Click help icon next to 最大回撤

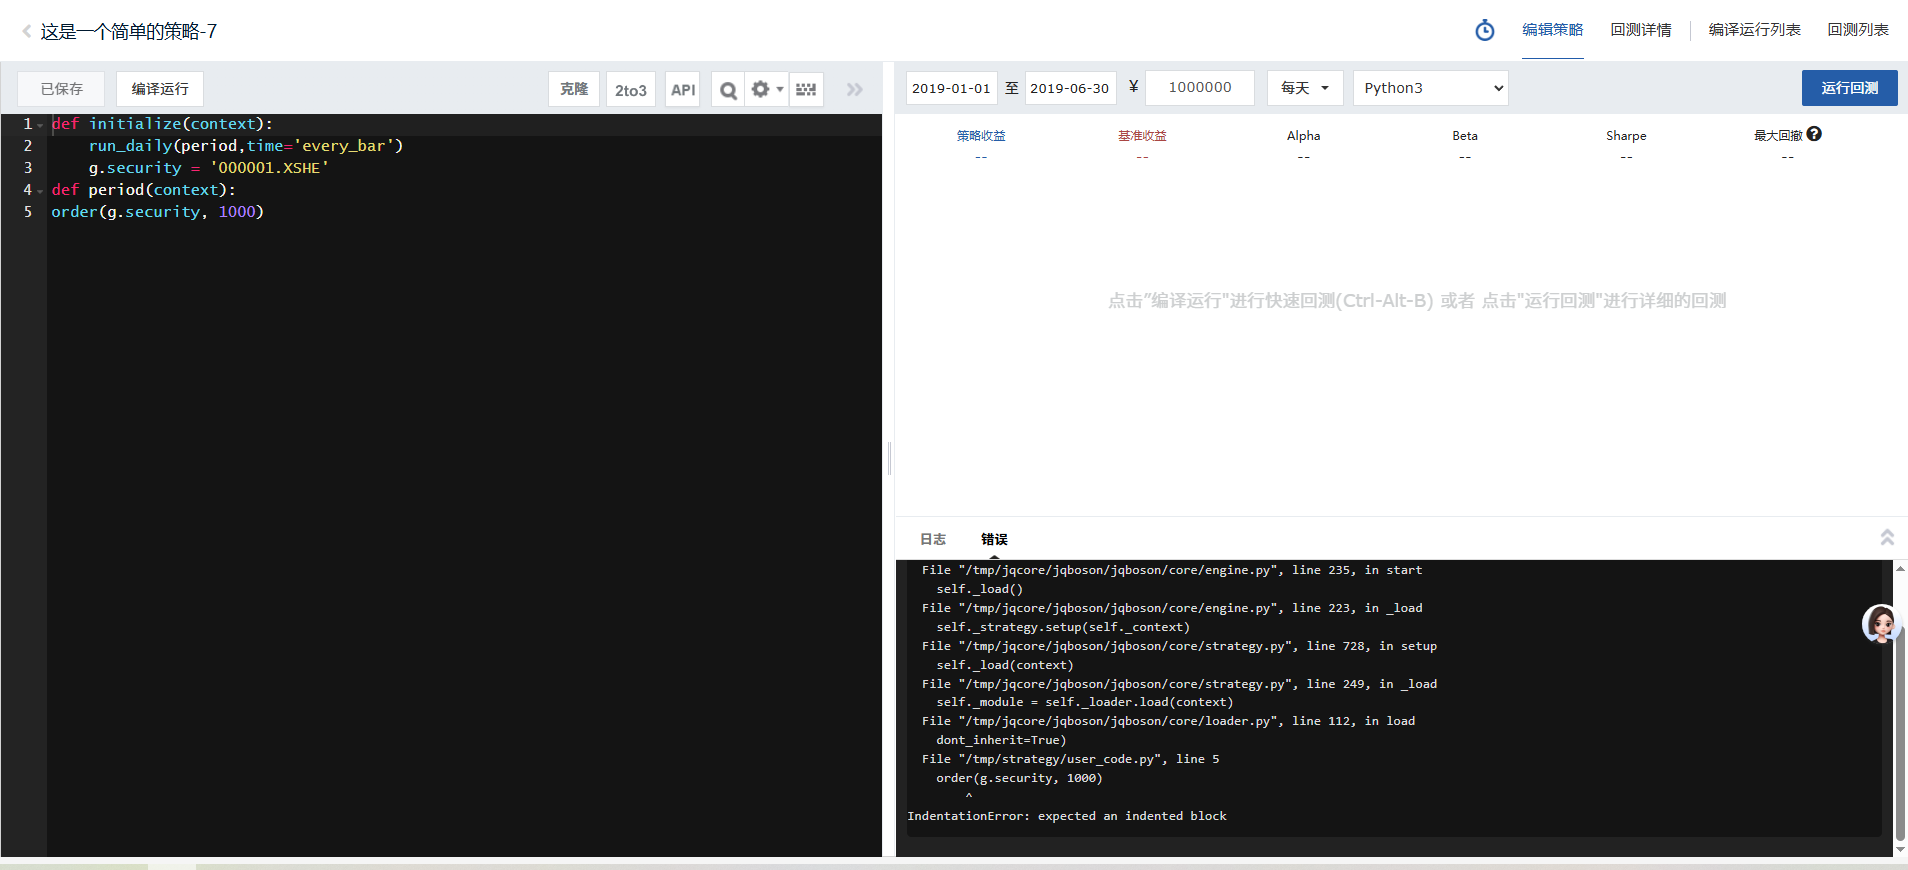coord(1814,134)
